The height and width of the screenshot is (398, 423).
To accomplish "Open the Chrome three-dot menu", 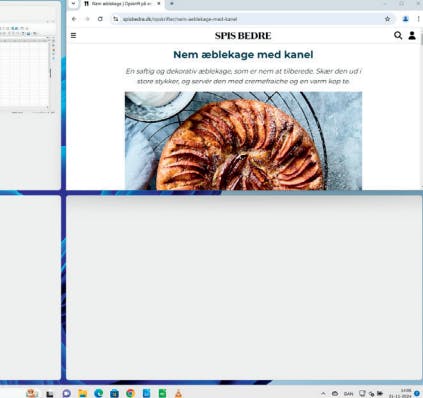I will point(418,19).
